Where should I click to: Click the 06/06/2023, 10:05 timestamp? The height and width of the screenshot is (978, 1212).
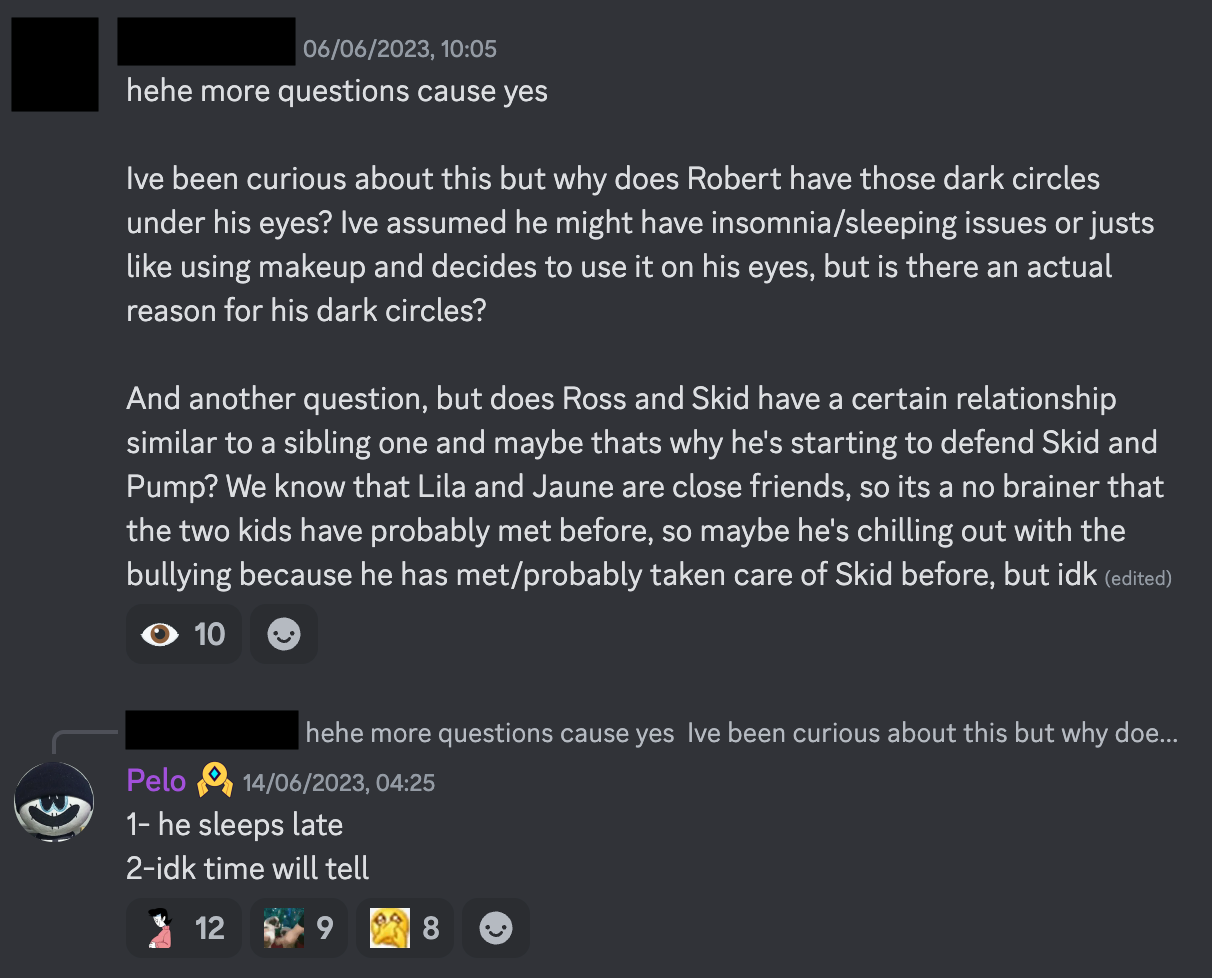(400, 49)
